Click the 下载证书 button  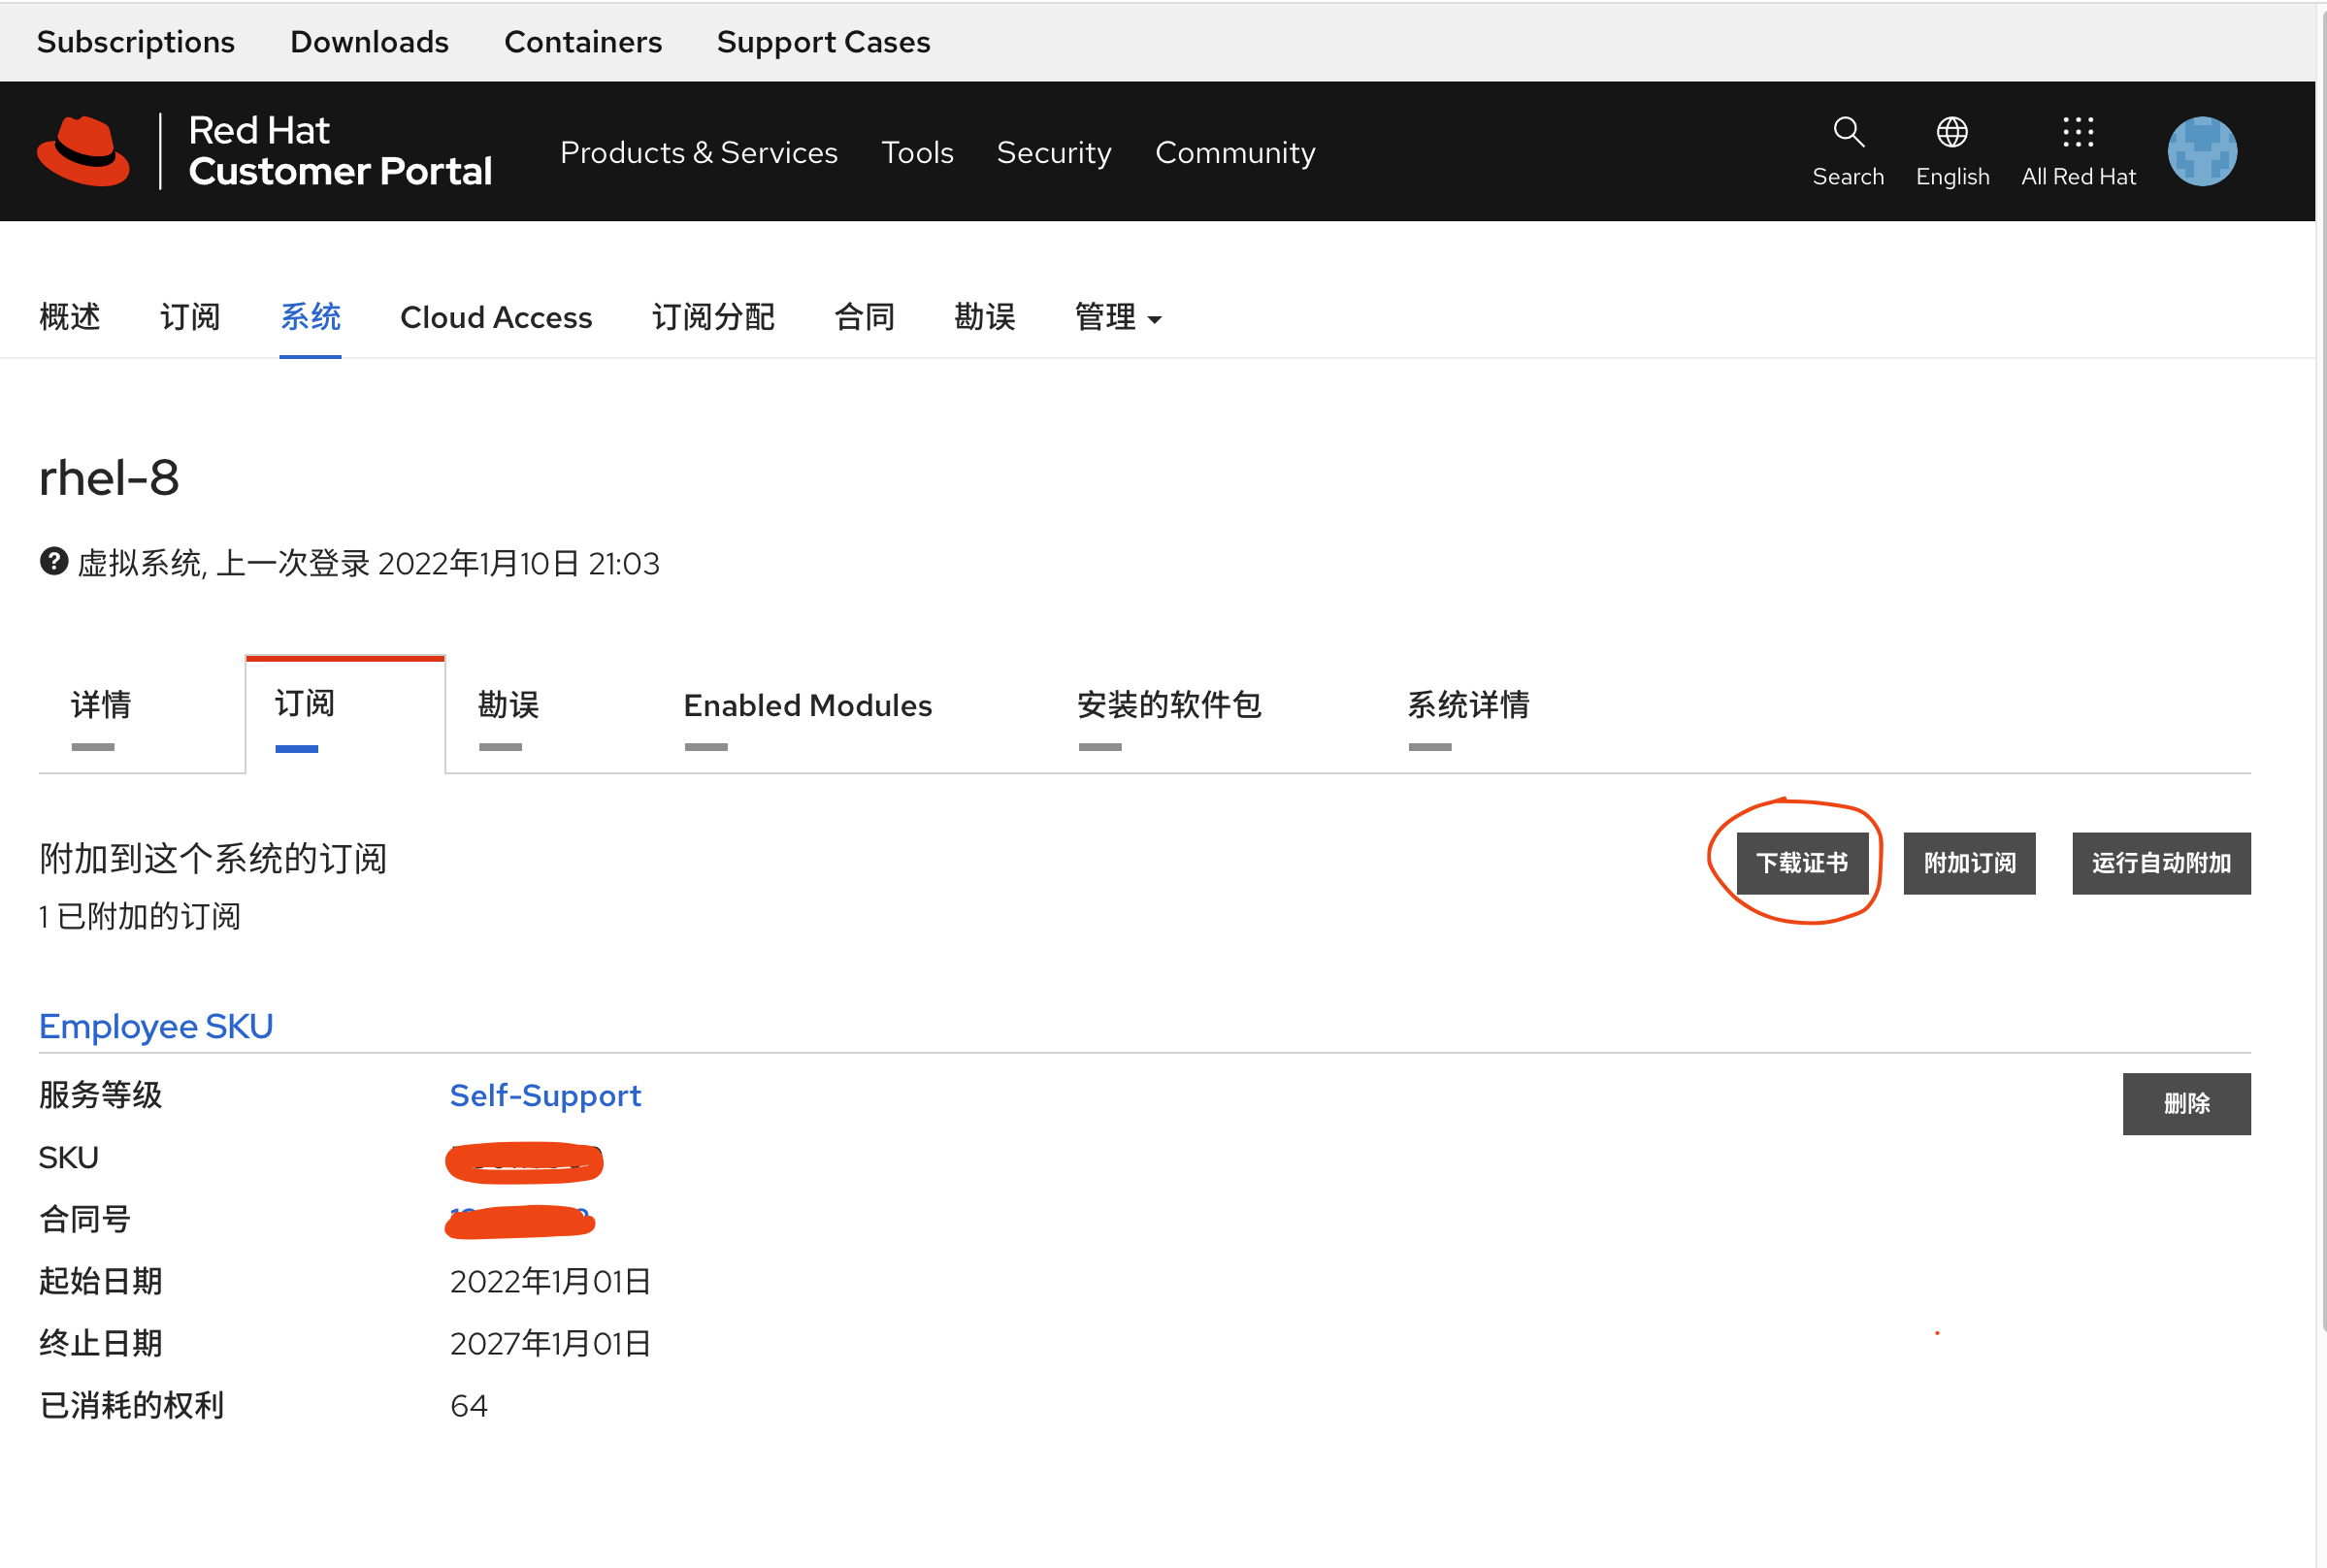pyautogui.click(x=1801, y=863)
